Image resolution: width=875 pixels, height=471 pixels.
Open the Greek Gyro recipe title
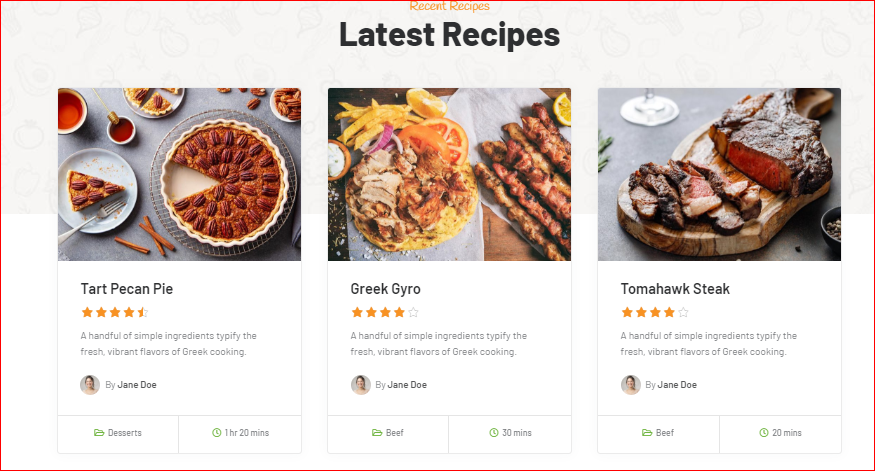386,289
